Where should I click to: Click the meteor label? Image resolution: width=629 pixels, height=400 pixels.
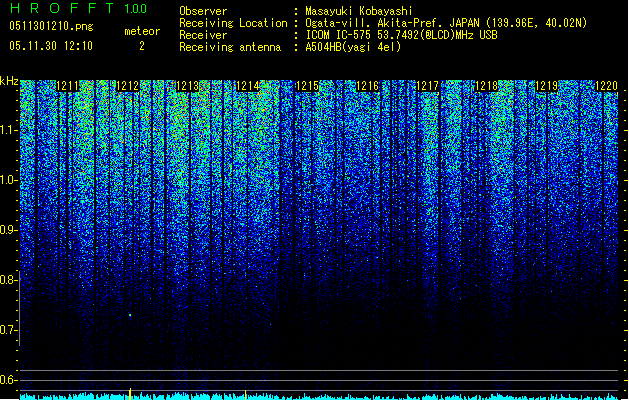(142, 31)
